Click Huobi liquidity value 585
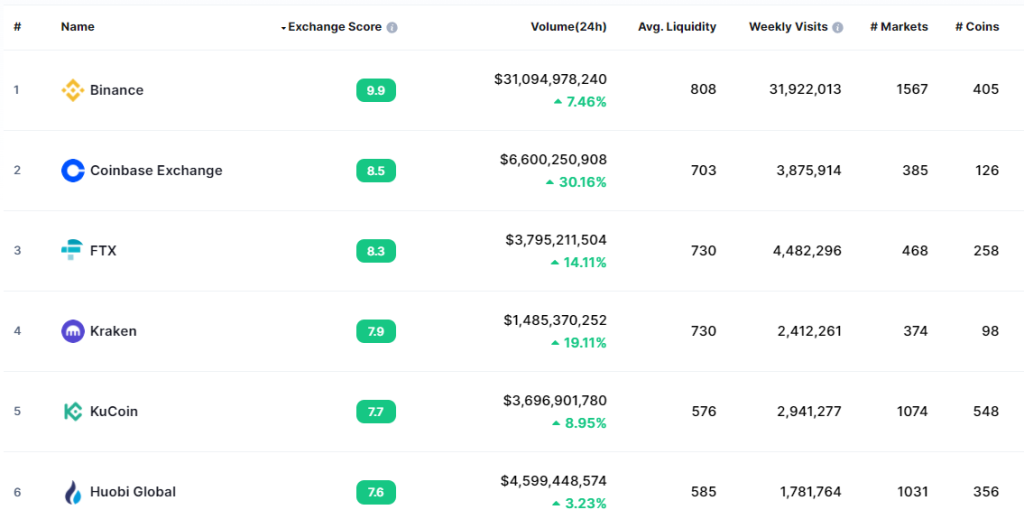Viewport: 1024px width, 519px height. coord(703,492)
